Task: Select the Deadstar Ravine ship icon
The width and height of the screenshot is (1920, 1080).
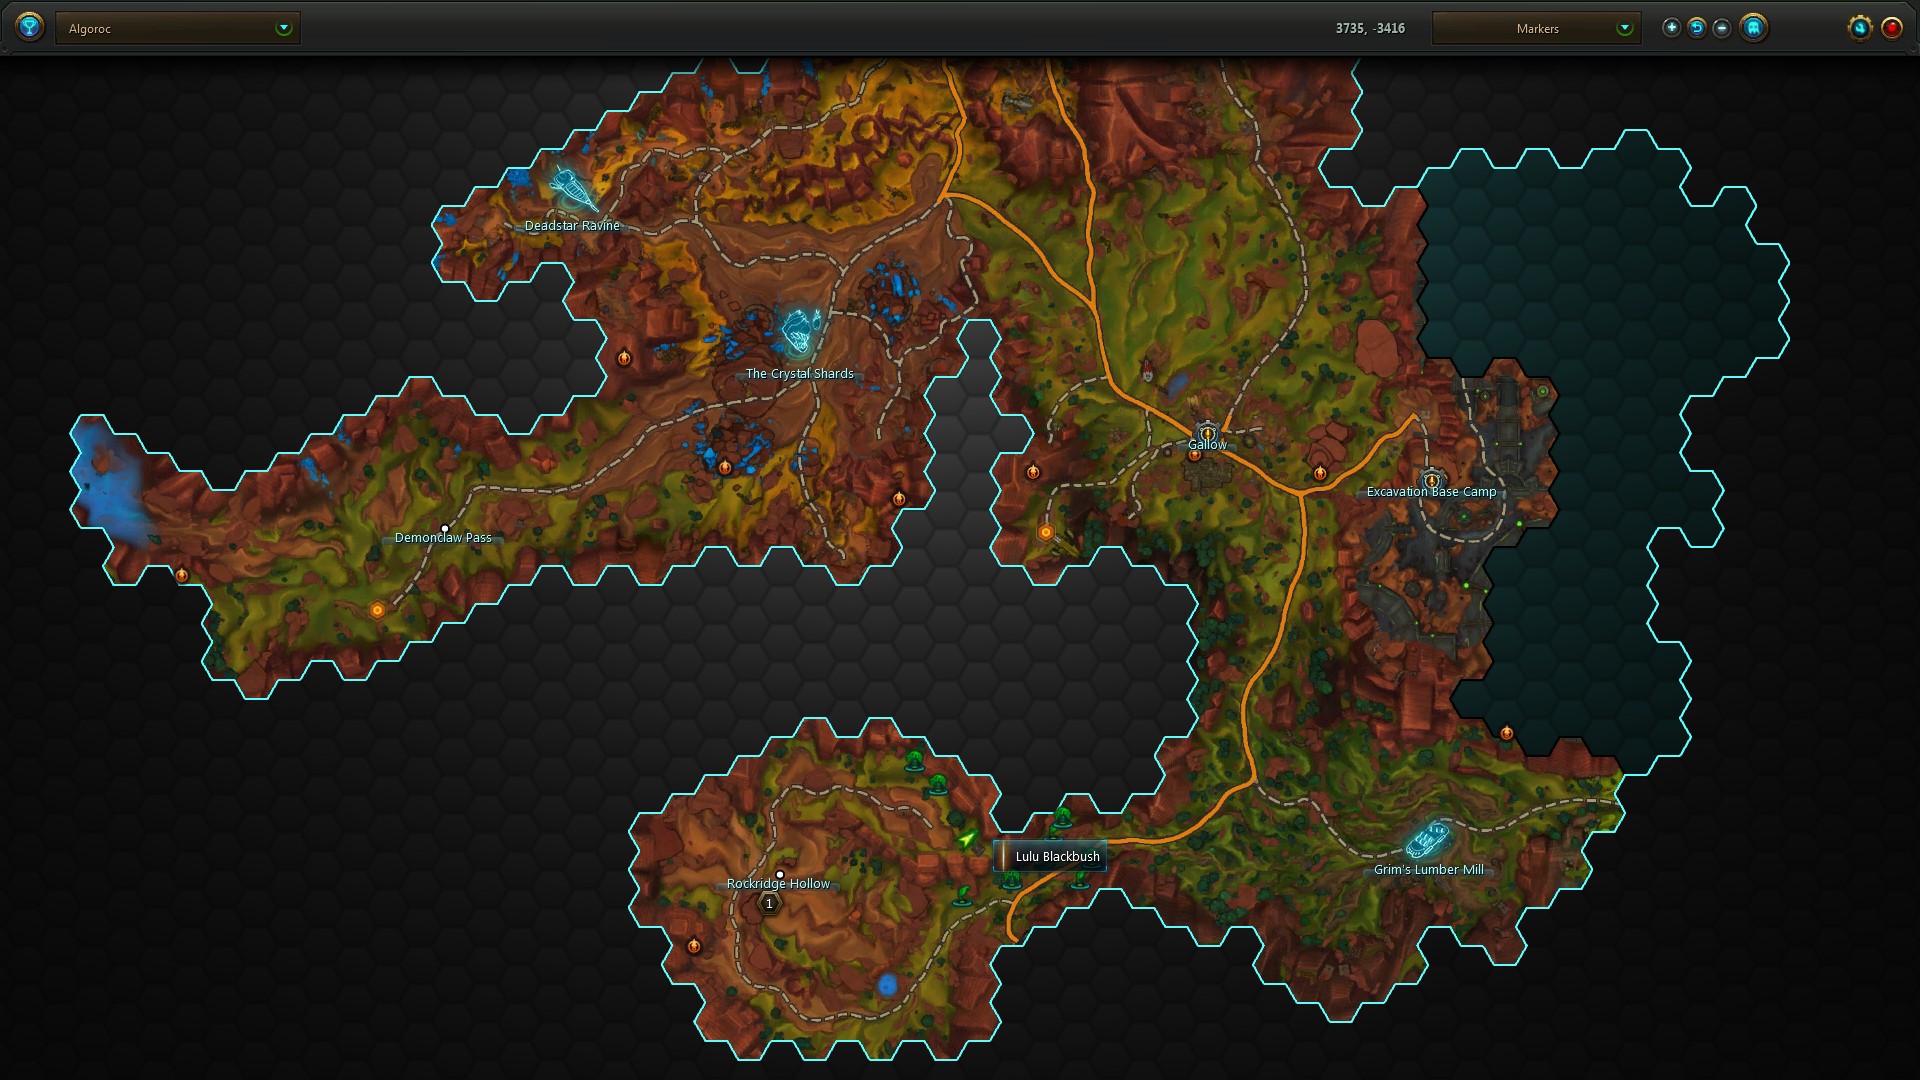Action: coord(573,187)
